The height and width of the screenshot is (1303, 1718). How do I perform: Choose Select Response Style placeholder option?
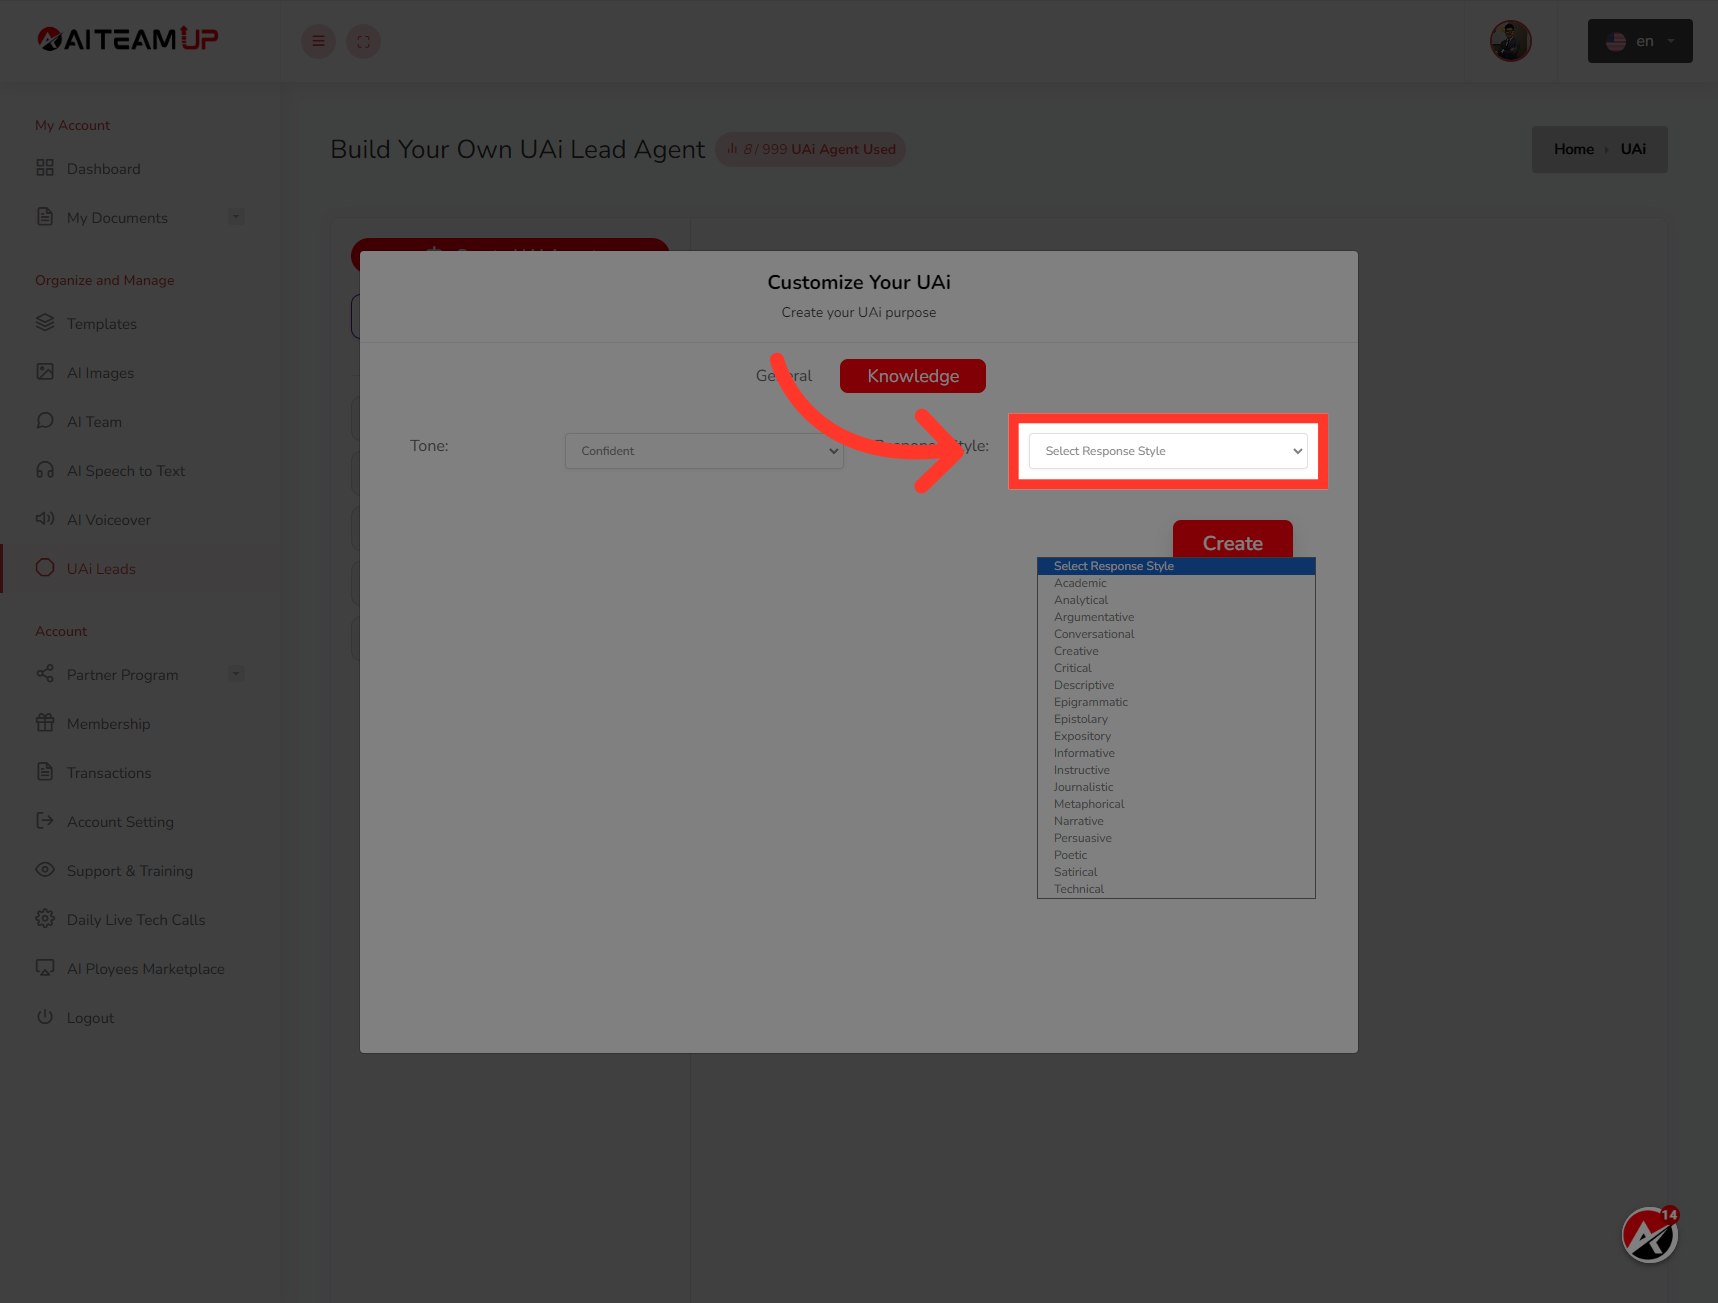tap(1176, 566)
